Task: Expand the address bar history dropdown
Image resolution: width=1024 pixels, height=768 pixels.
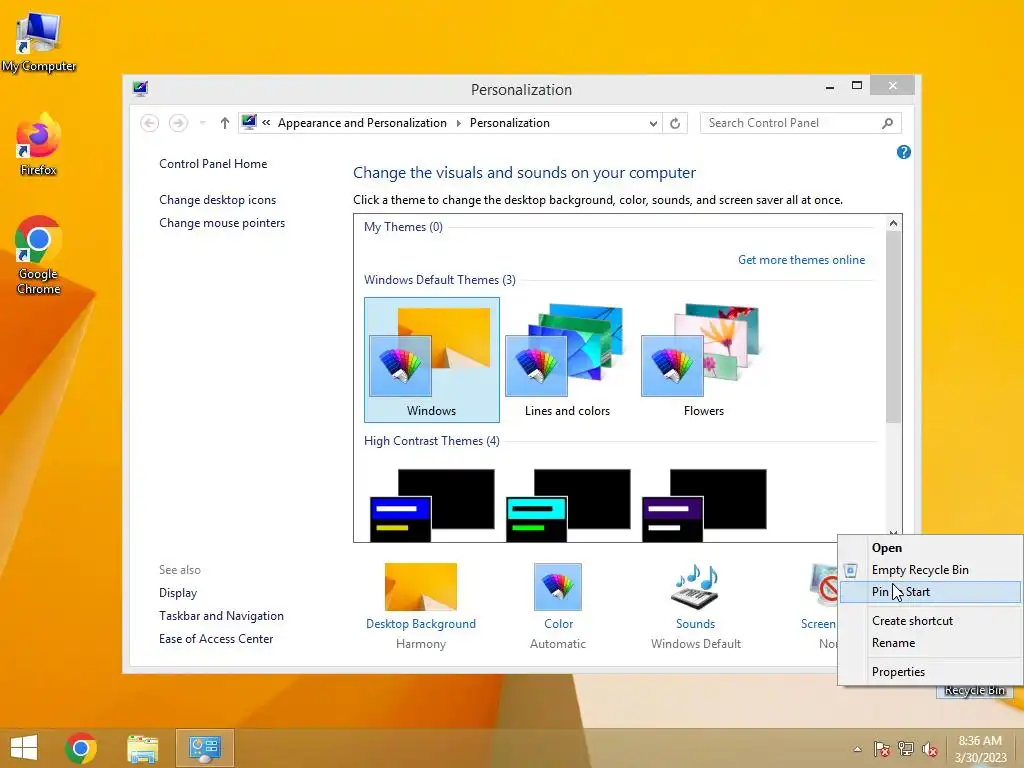Action: tap(653, 123)
